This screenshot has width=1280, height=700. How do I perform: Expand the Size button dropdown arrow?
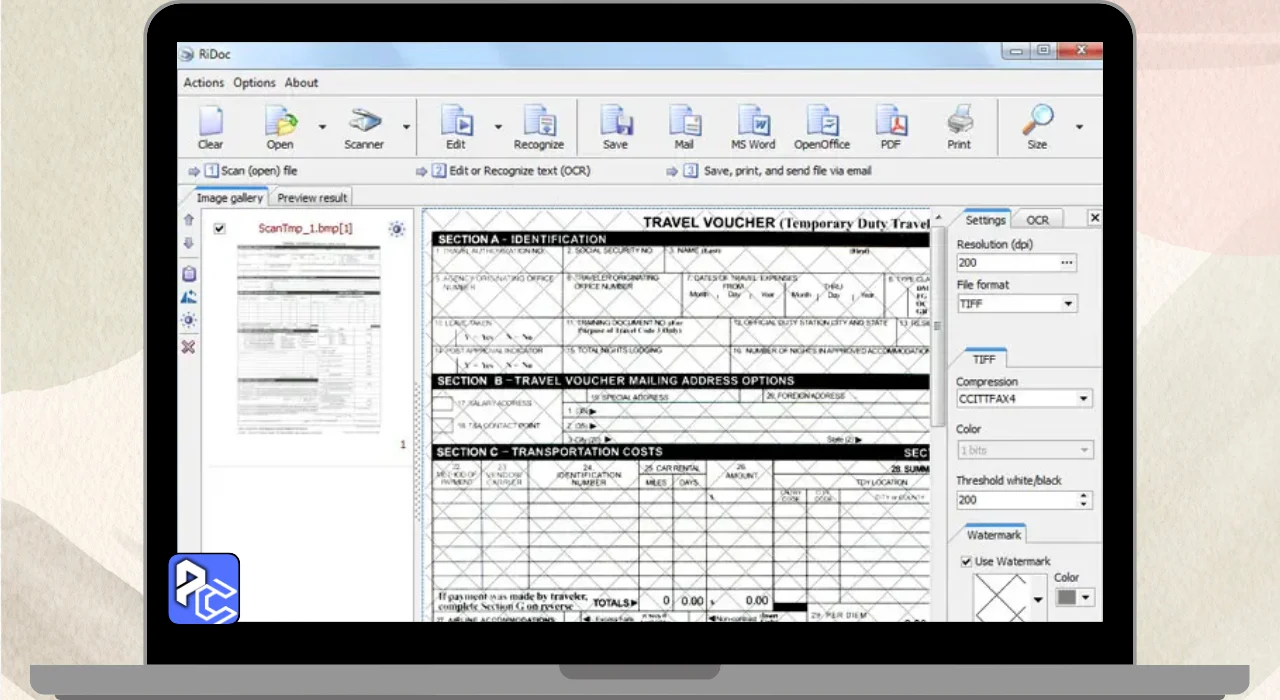coord(1079,127)
